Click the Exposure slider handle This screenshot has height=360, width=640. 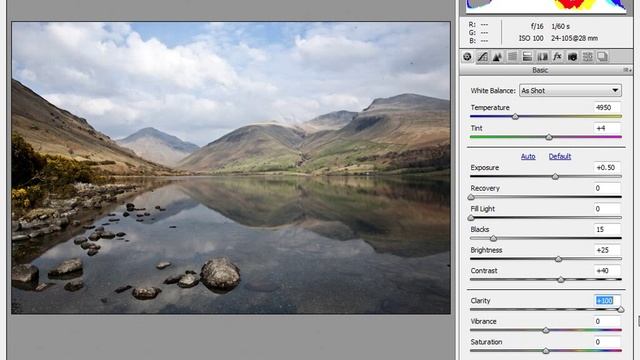click(555, 177)
